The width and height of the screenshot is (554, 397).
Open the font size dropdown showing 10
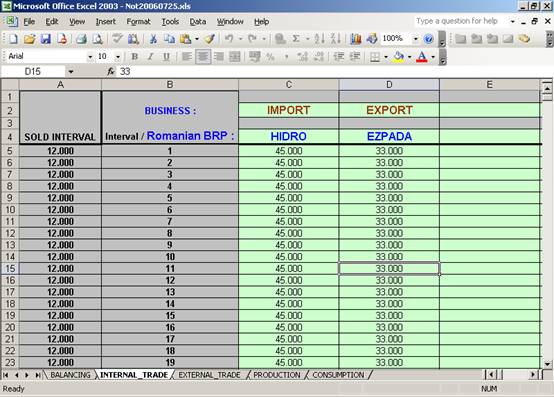118,57
